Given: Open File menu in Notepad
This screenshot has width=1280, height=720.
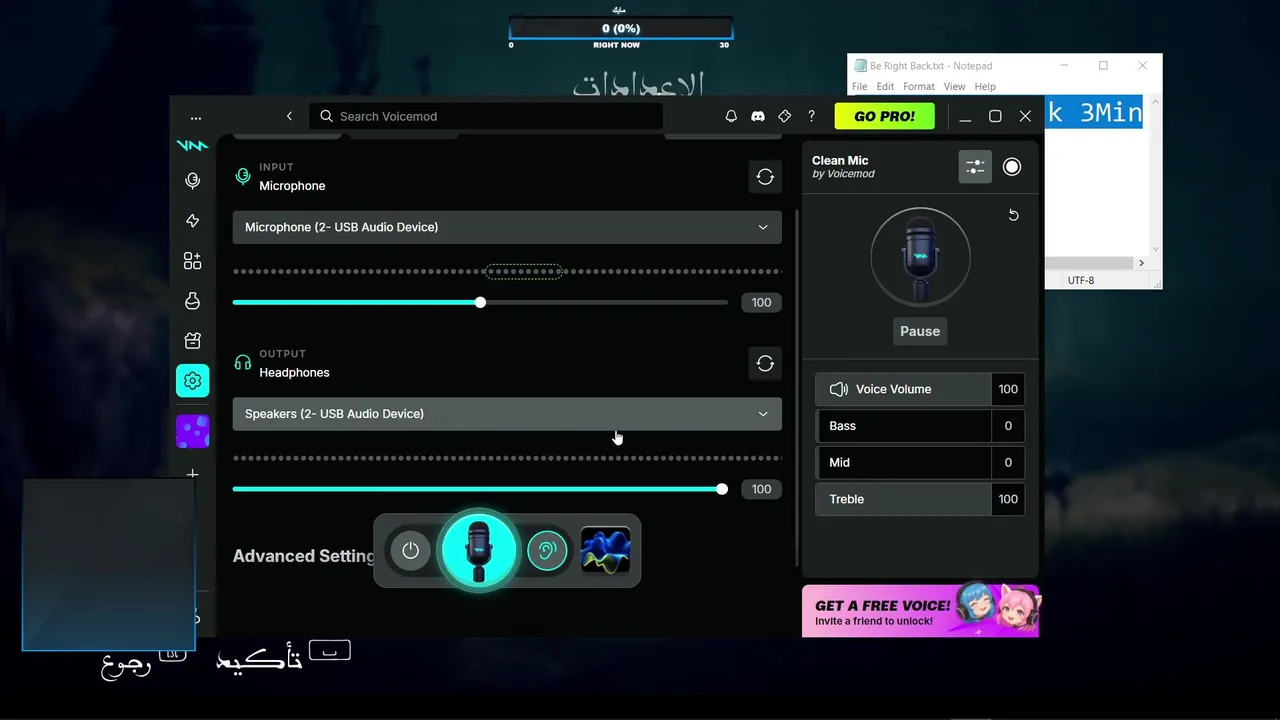Looking at the screenshot, I should pos(859,87).
